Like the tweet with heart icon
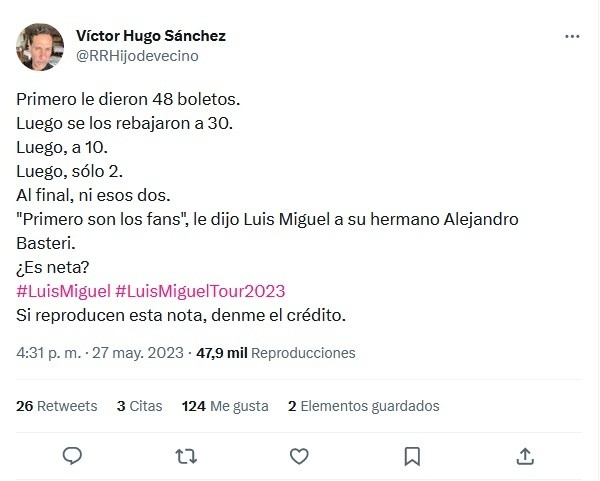Viewport: 600px width, 481px height. (x=298, y=456)
